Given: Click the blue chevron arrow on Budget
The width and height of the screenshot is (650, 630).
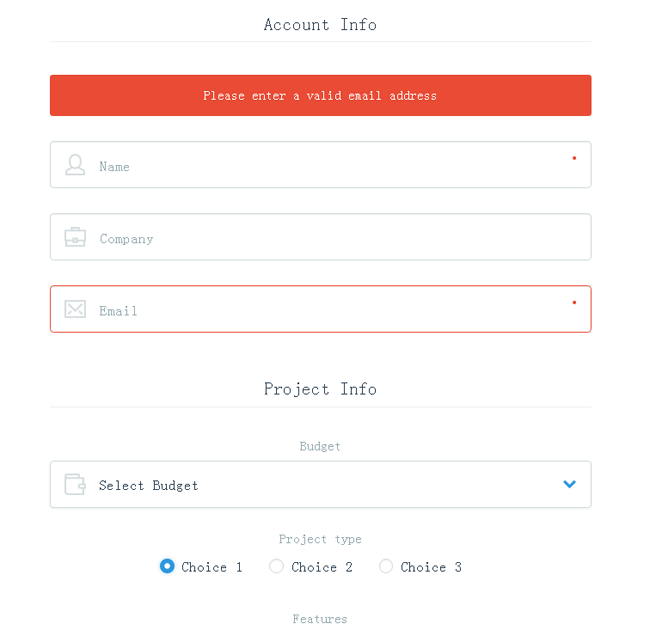Looking at the screenshot, I should point(569,485).
